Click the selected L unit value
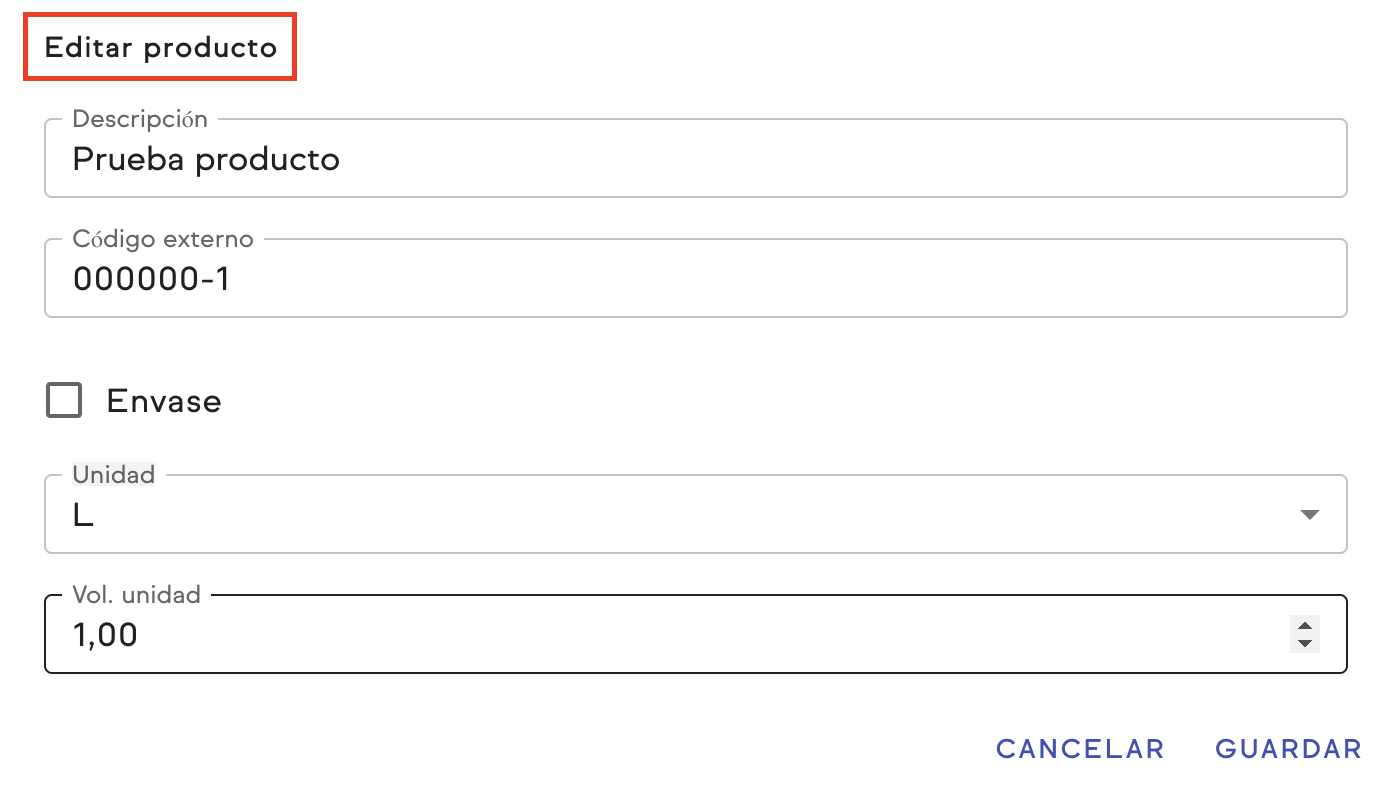Image resolution: width=1392 pixels, height=794 pixels. pos(83,516)
